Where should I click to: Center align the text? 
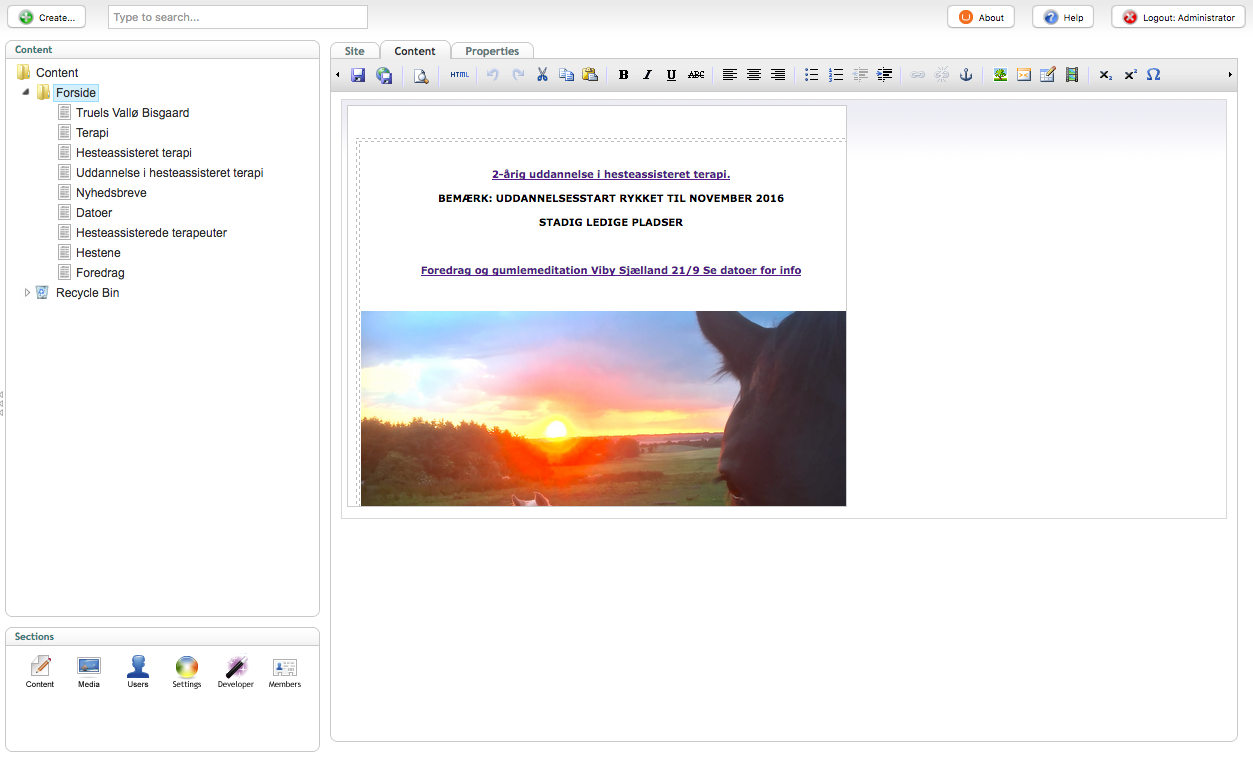click(x=754, y=75)
